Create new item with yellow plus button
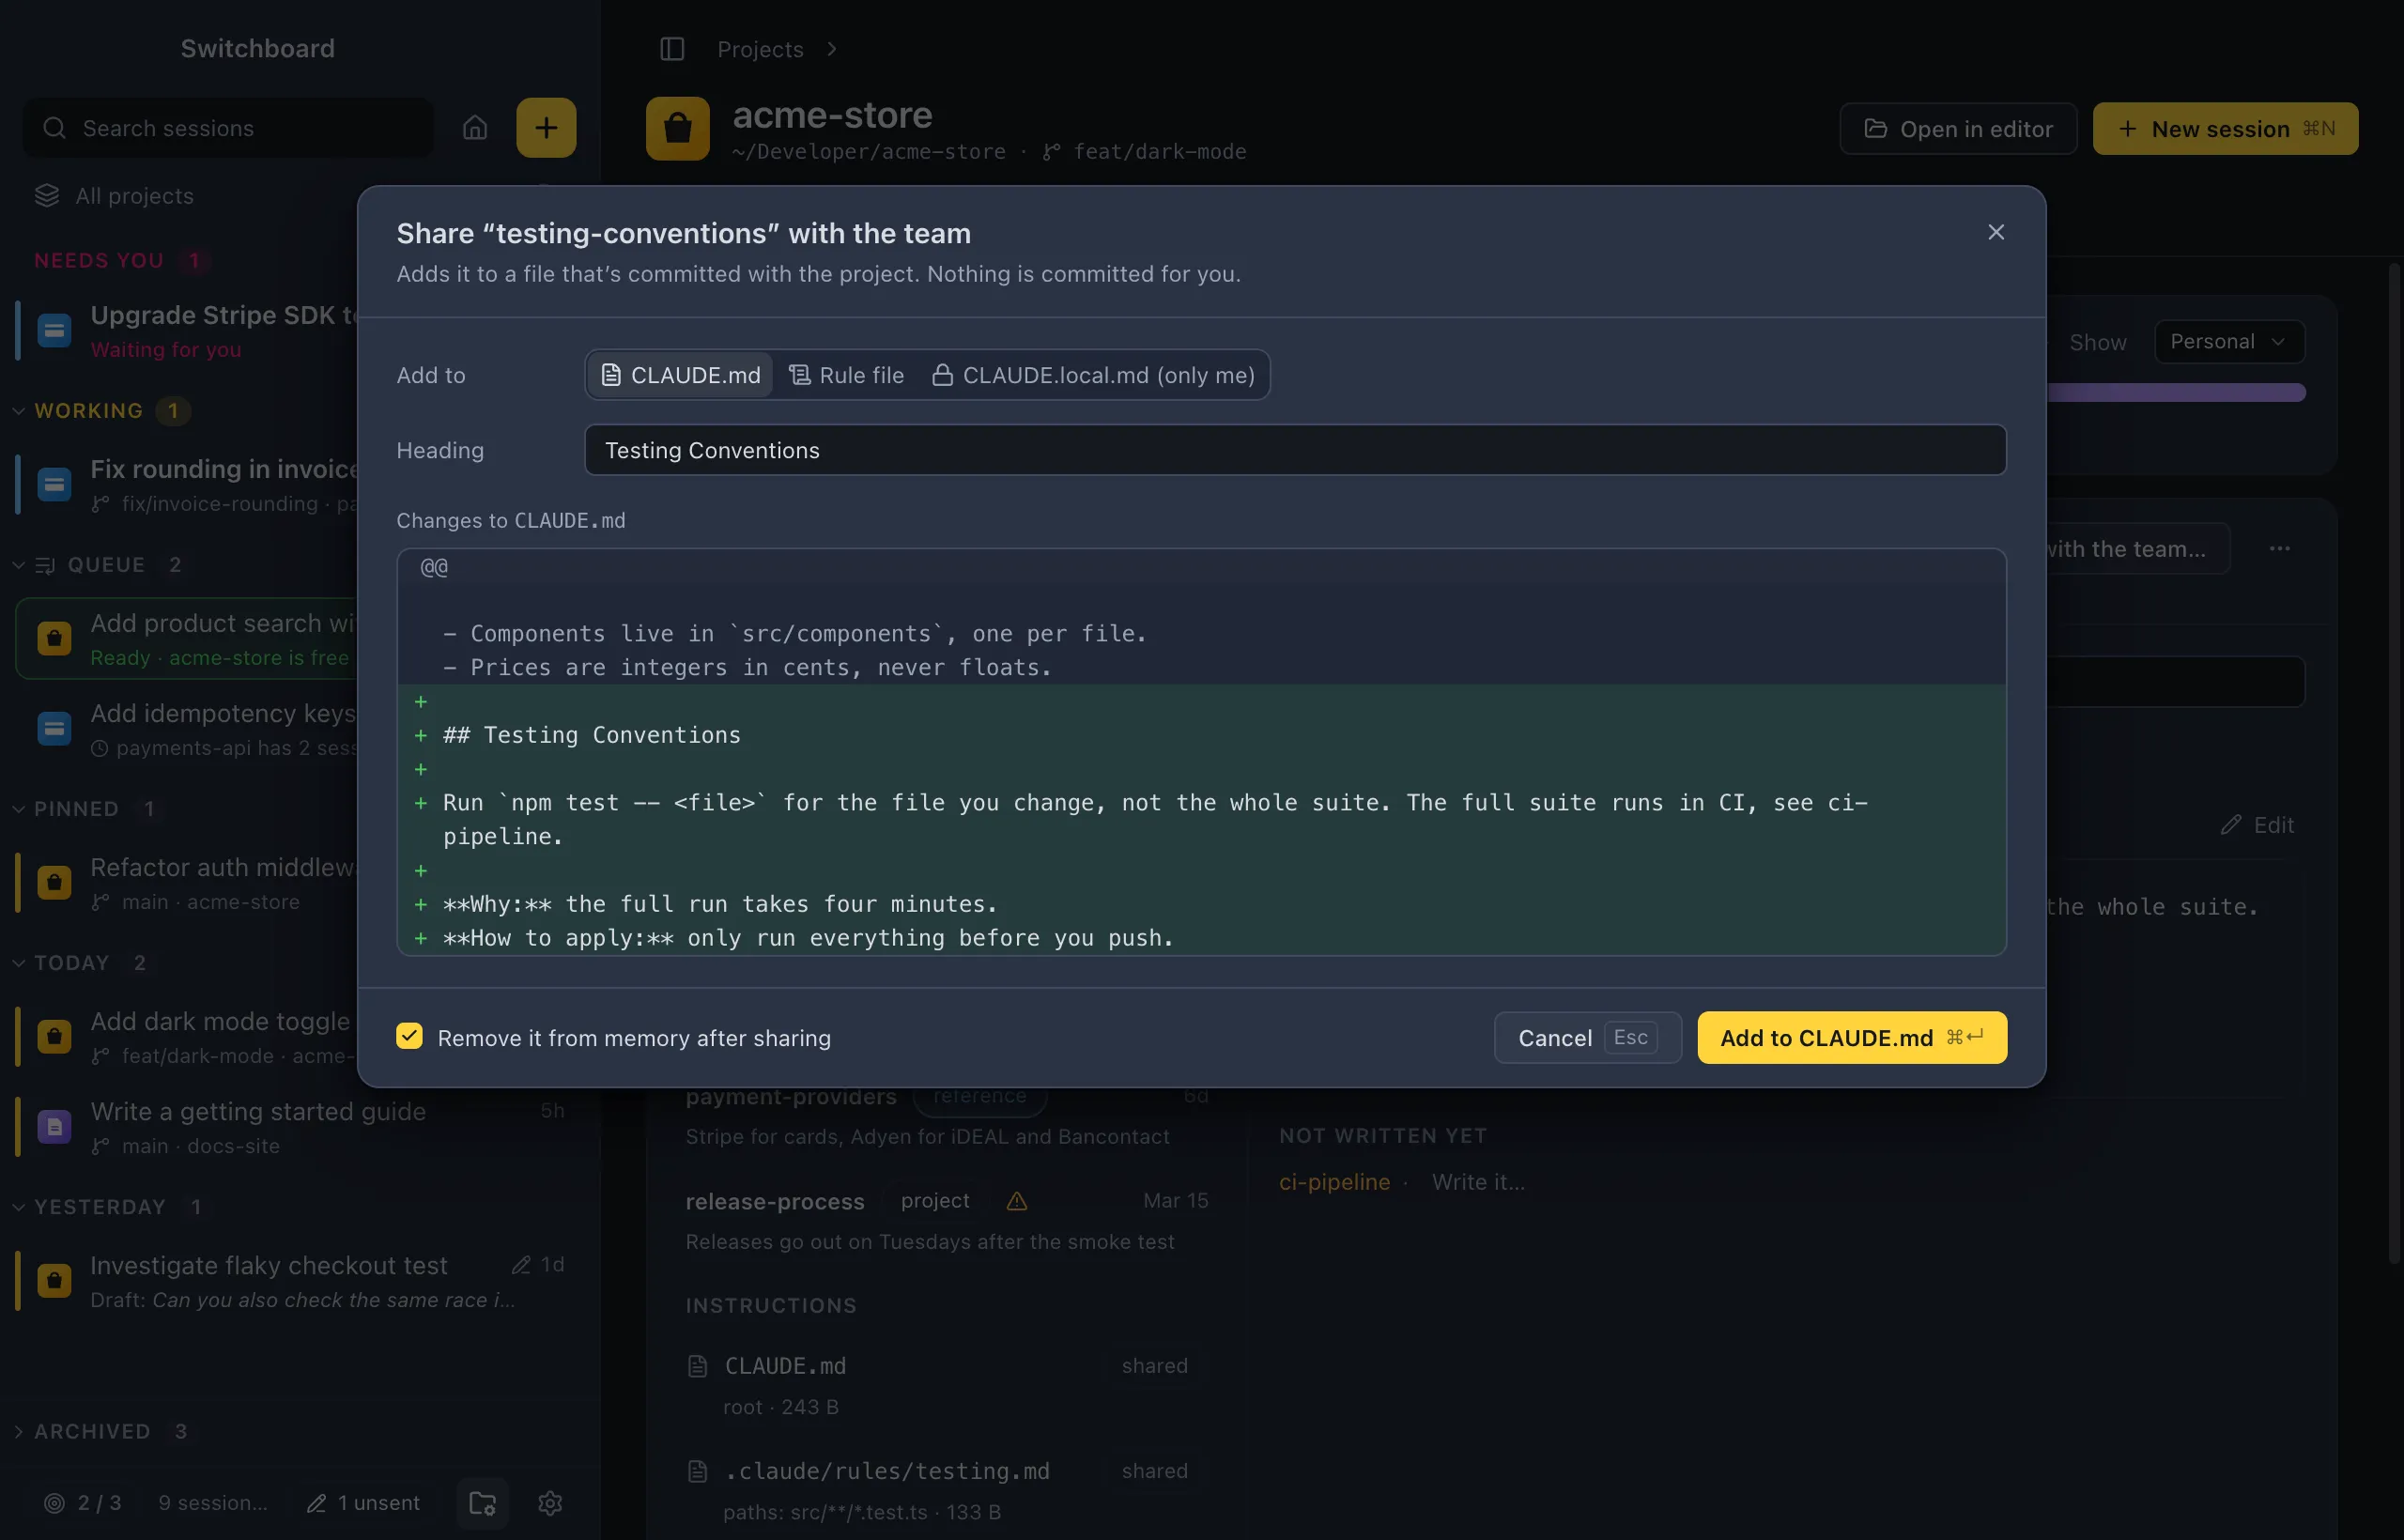This screenshot has width=2404, height=1540. pyautogui.click(x=546, y=128)
